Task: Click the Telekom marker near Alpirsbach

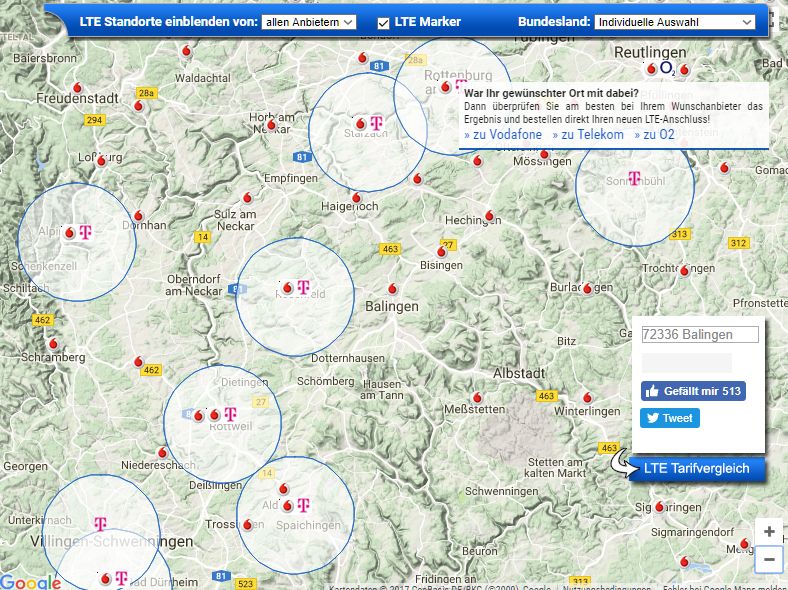Action: point(85,232)
